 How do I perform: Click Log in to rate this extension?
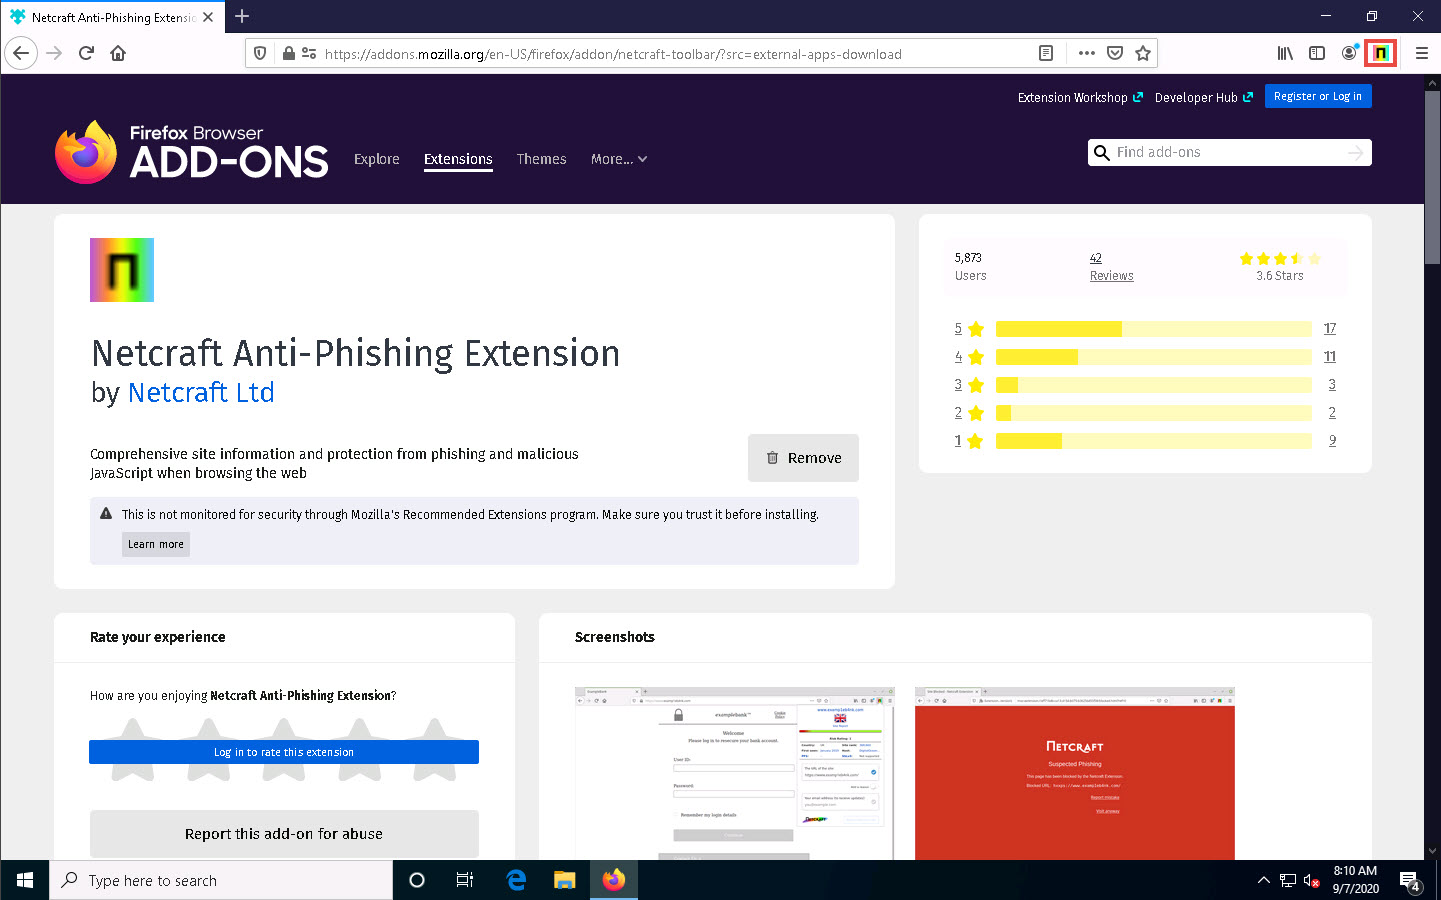click(284, 752)
